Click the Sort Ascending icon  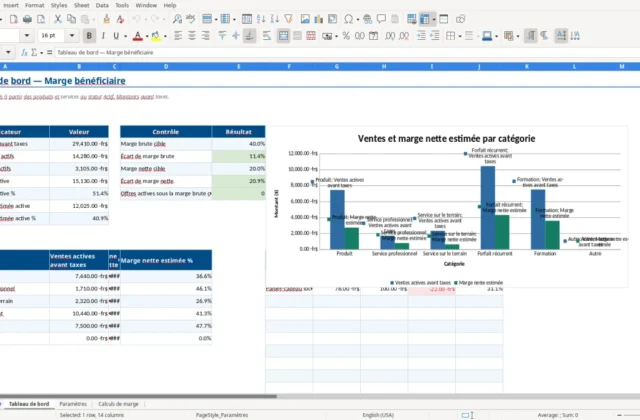(x=261, y=19)
